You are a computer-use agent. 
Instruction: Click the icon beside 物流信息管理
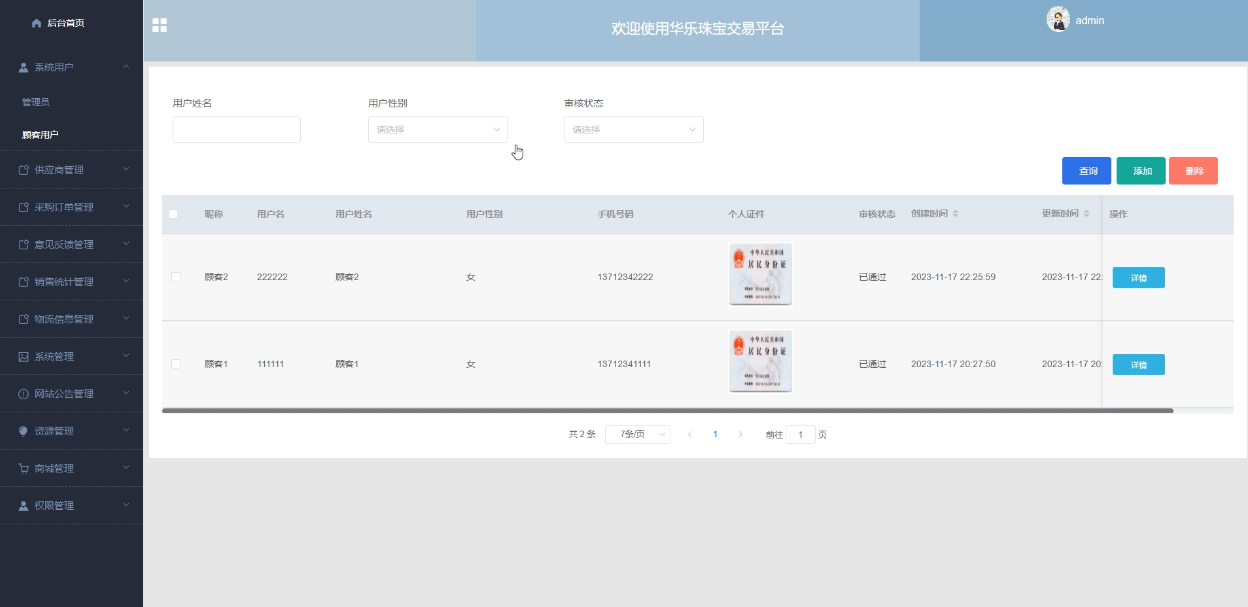24,319
